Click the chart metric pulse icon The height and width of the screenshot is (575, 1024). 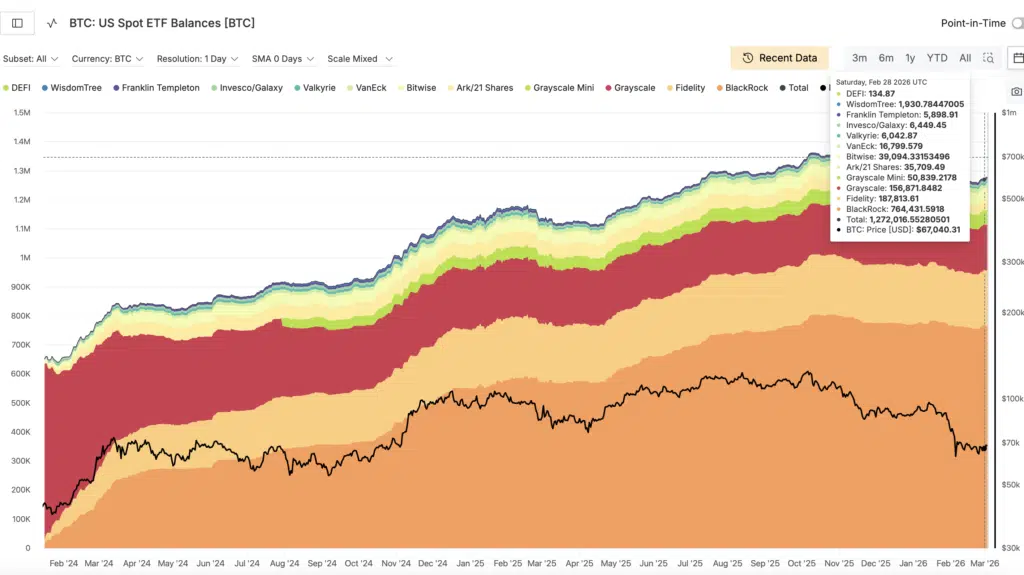coord(52,23)
